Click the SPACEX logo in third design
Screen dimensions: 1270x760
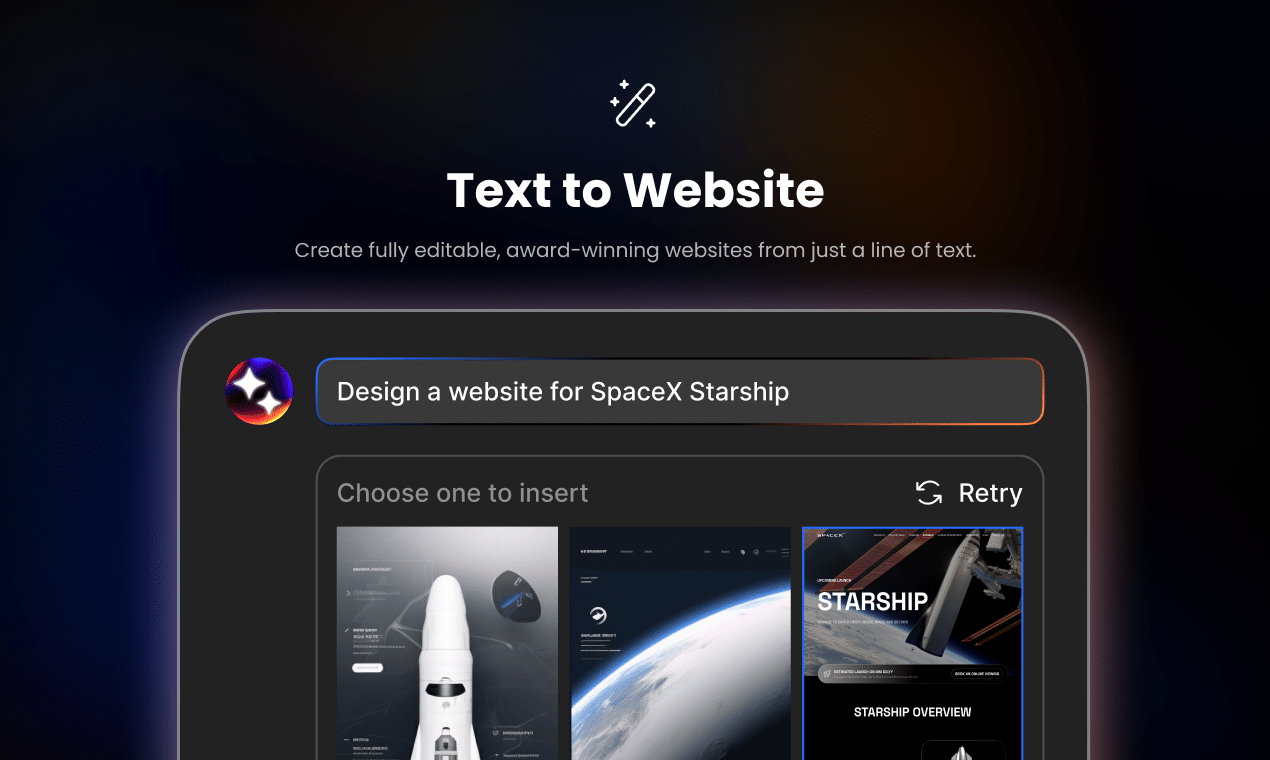[x=831, y=536]
